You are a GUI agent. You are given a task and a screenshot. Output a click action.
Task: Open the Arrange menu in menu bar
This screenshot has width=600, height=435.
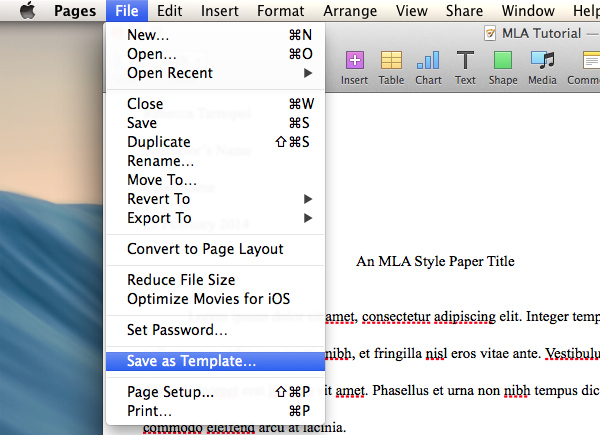click(x=349, y=11)
